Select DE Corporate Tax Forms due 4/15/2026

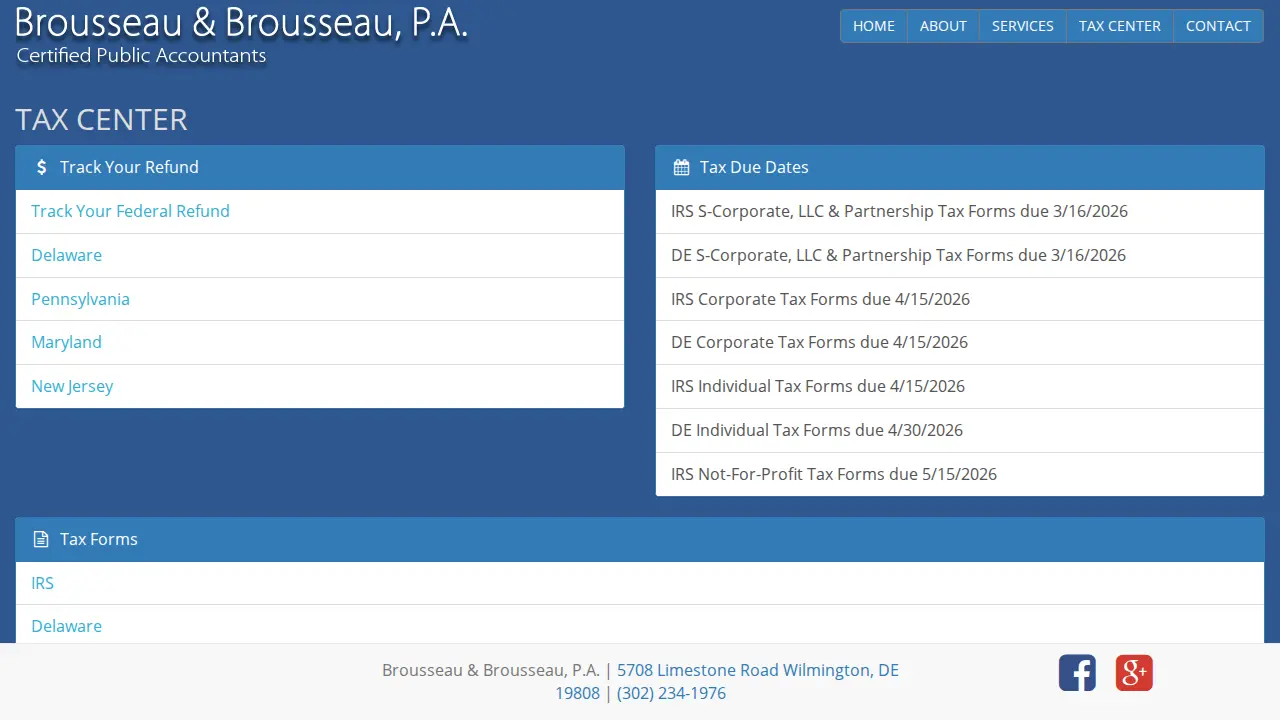[960, 342]
